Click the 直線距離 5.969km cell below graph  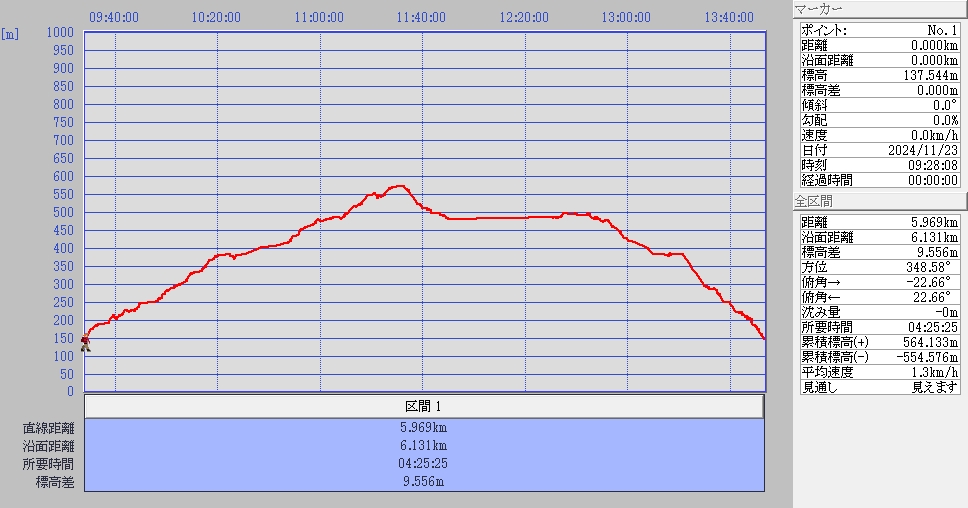tap(423, 428)
